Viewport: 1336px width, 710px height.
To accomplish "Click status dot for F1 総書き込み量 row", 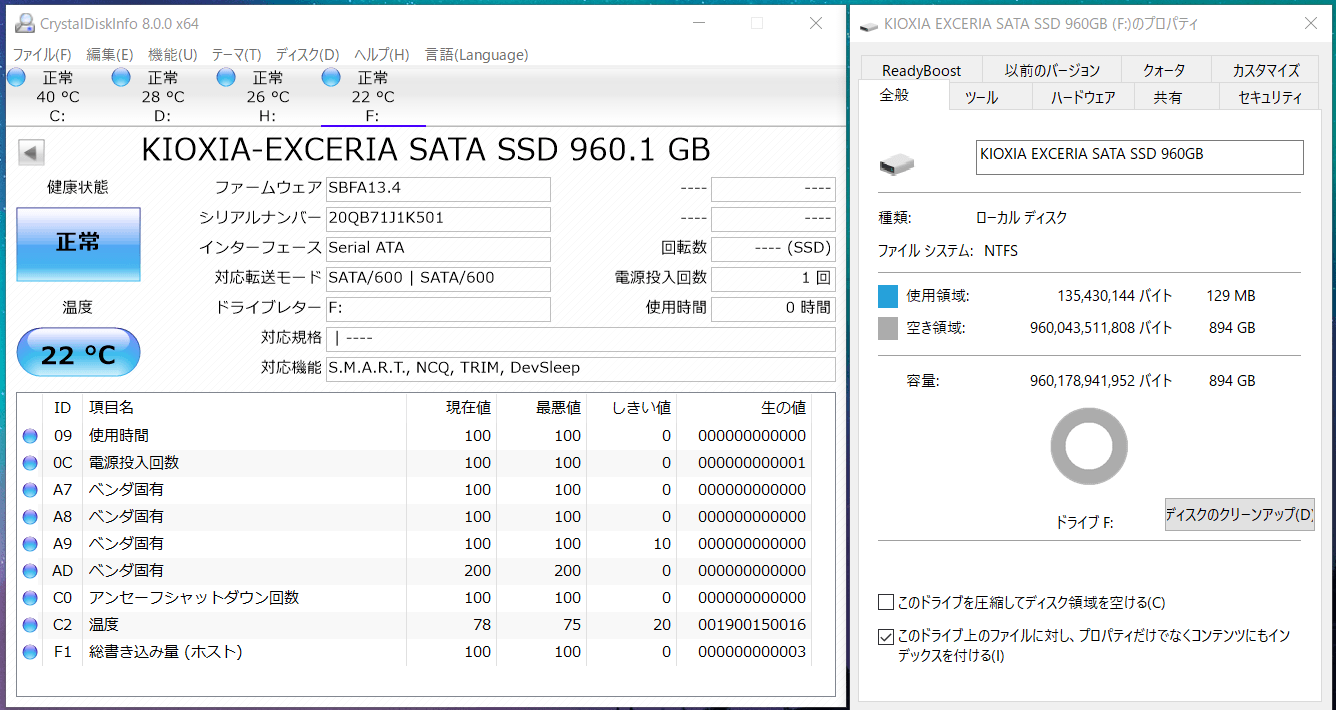I will 30,652.
